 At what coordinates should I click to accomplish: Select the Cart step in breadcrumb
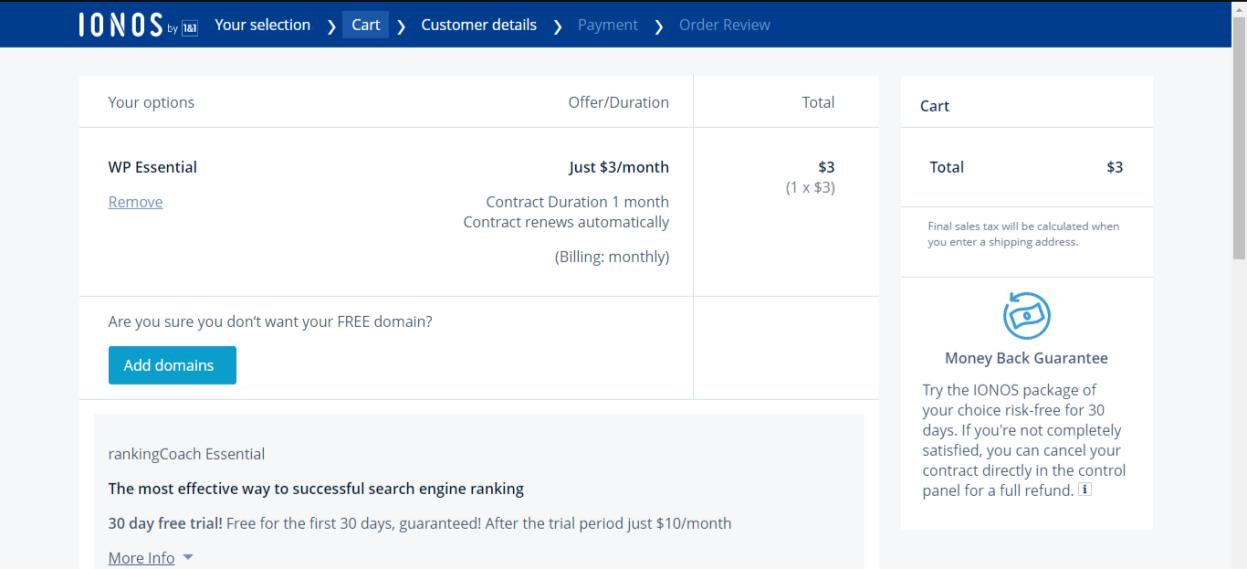(366, 25)
